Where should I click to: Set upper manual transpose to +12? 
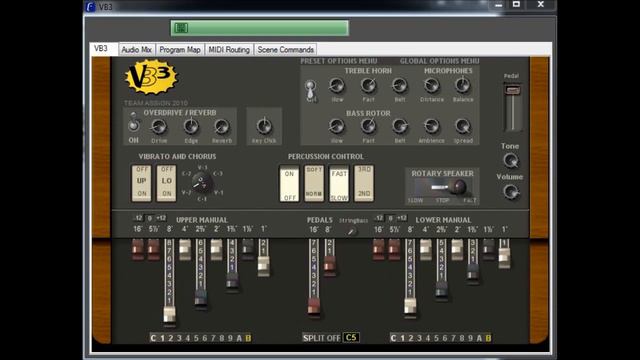[161, 218]
